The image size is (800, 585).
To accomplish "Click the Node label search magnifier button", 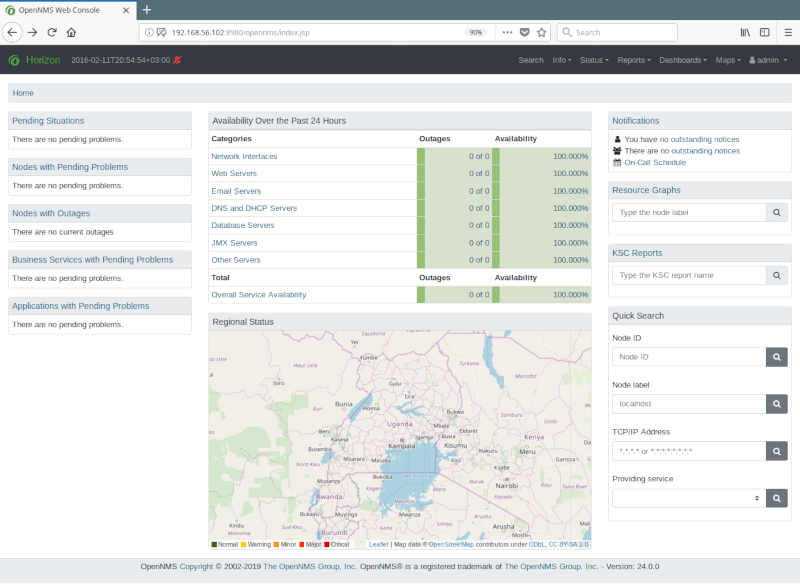I will point(777,404).
